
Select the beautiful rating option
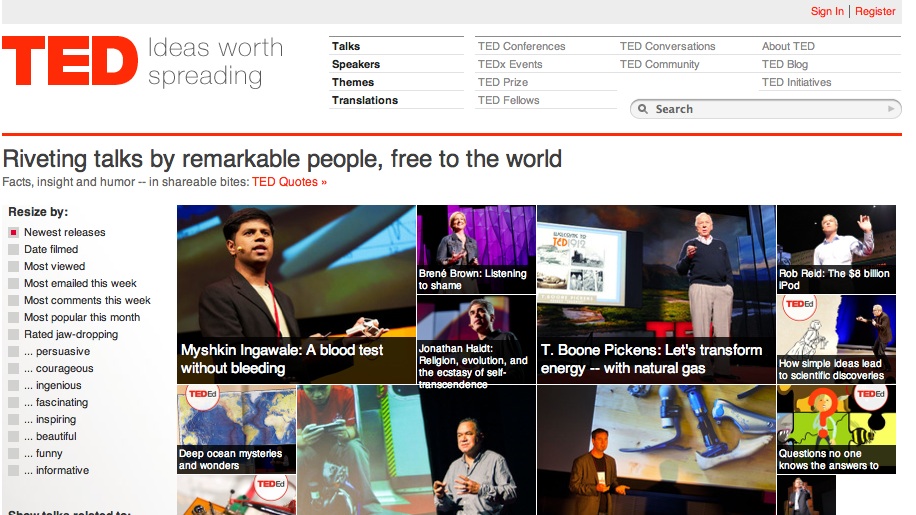(13, 436)
